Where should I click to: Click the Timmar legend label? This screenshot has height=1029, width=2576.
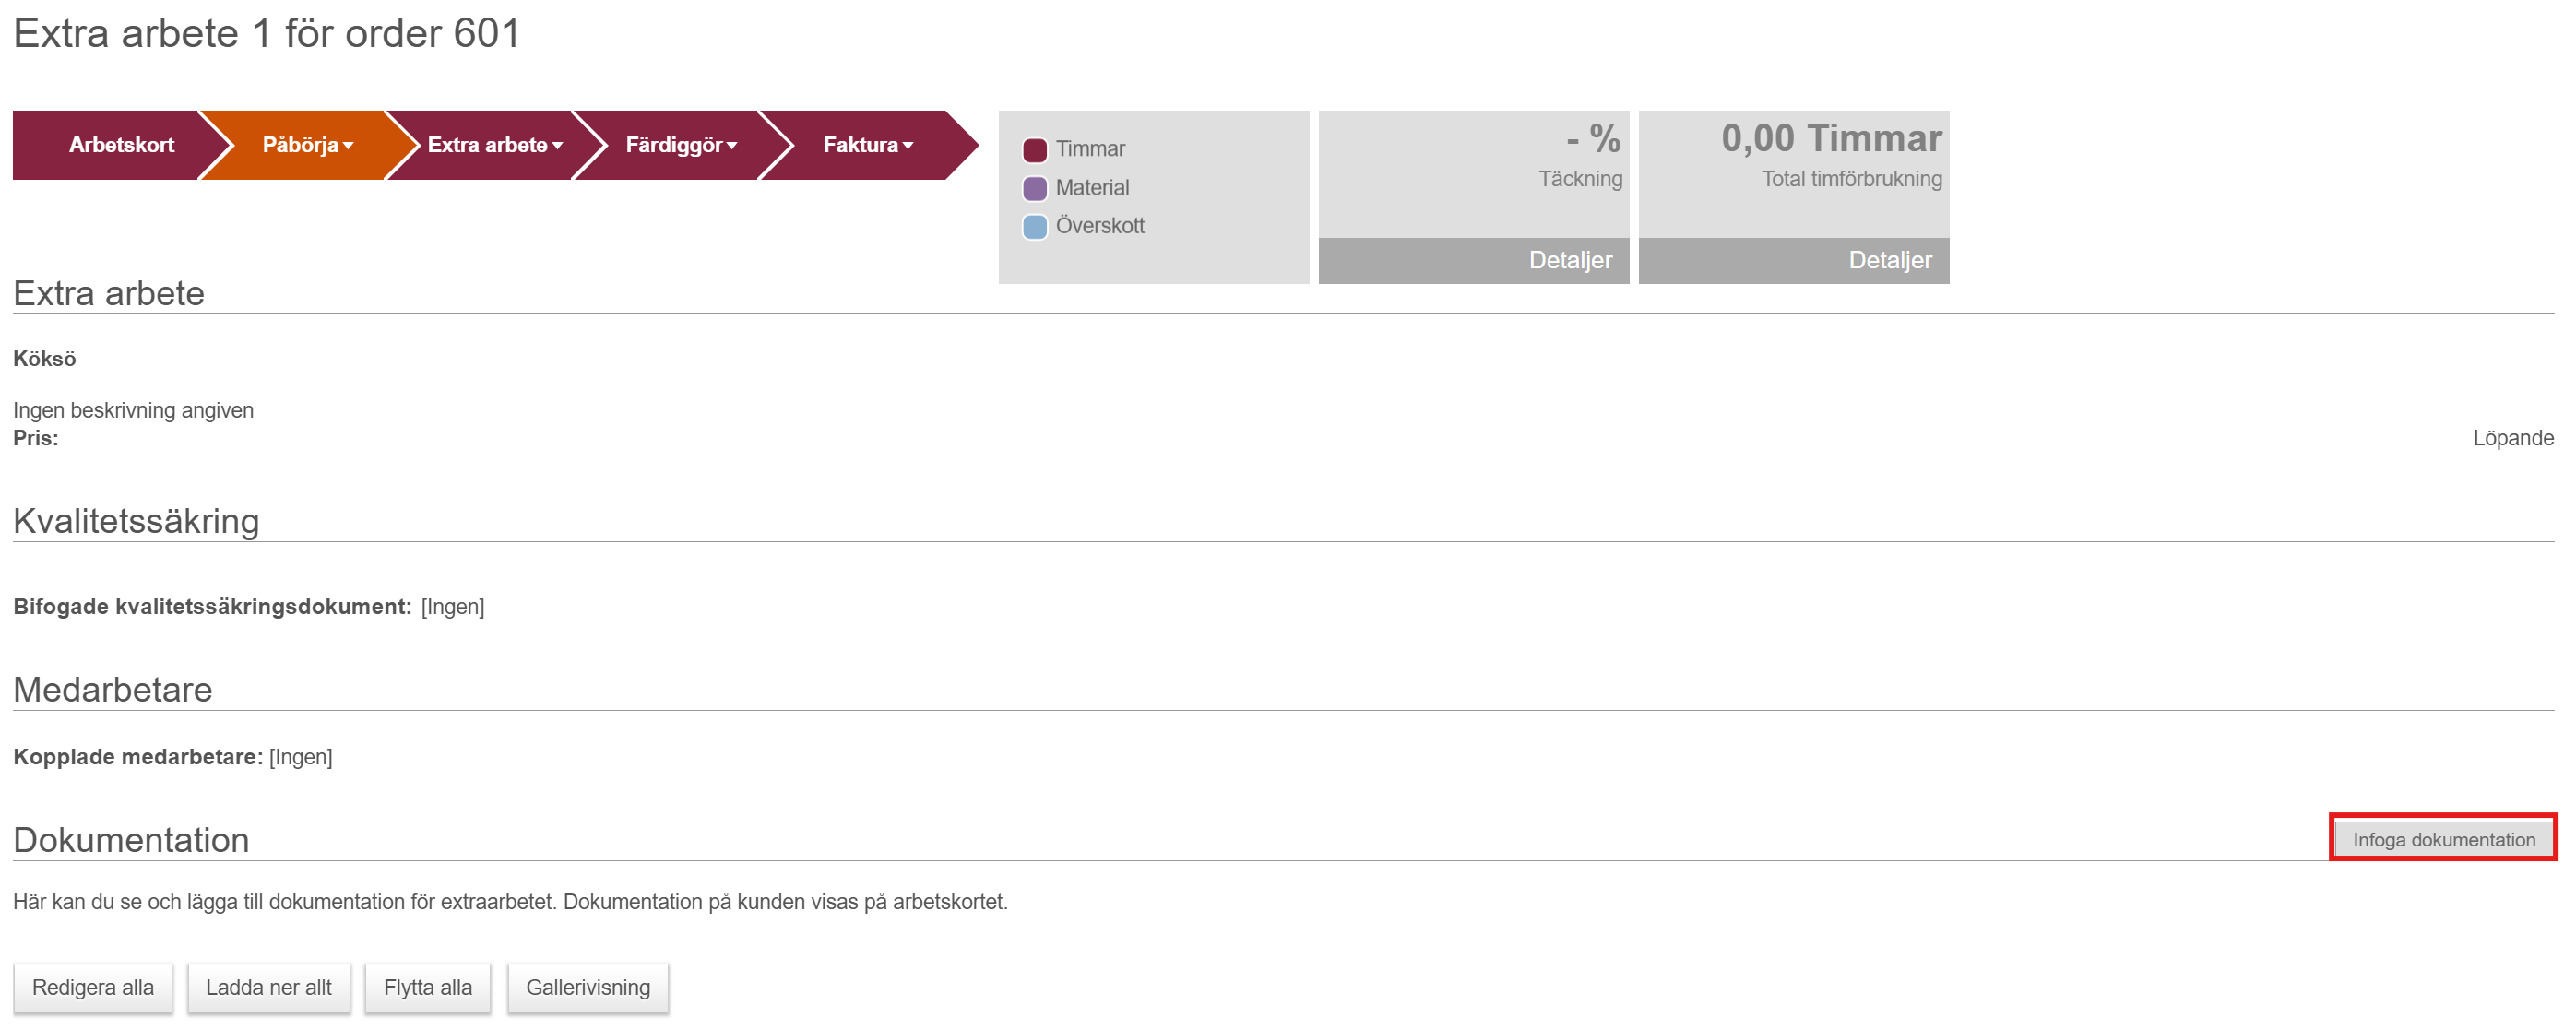click(x=1089, y=149)
